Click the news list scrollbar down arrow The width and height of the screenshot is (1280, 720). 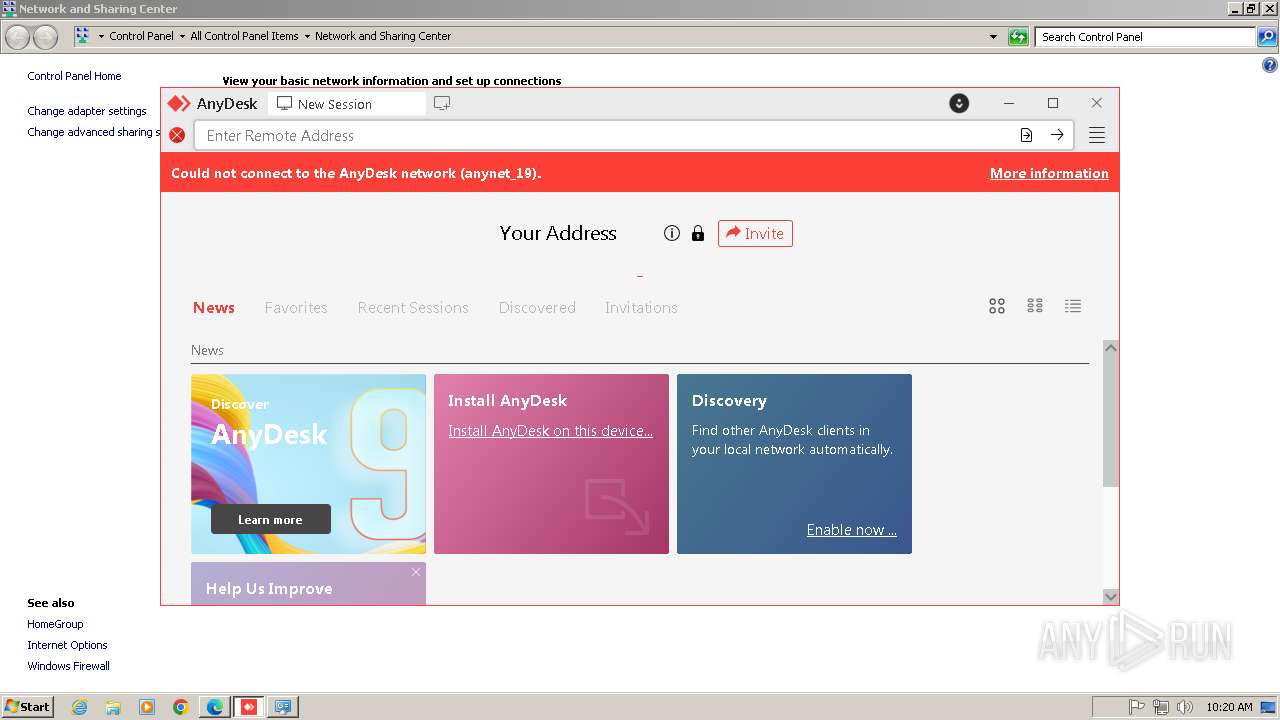(1110, 596)
